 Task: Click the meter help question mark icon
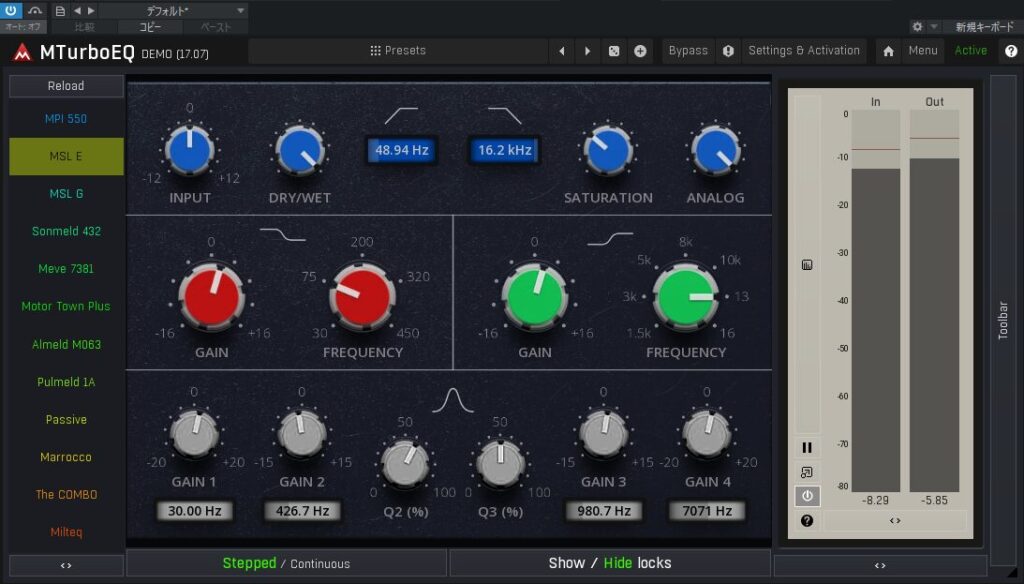[x=807, y=520]
